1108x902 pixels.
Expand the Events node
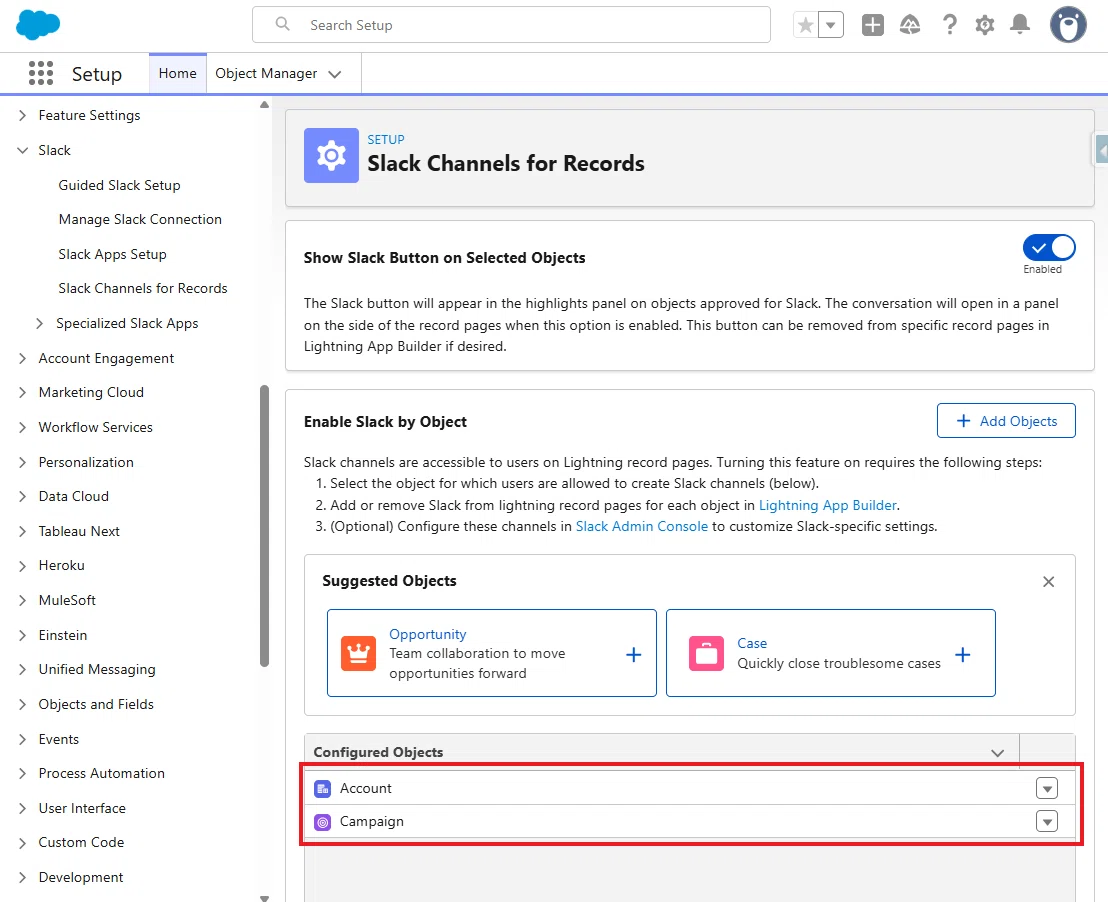23,739
